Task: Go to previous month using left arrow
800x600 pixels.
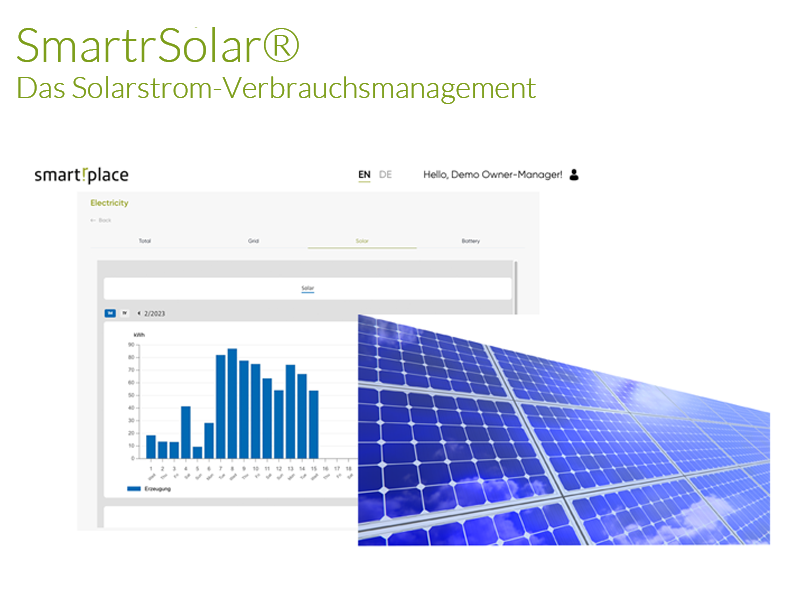Action: (139, 313)
